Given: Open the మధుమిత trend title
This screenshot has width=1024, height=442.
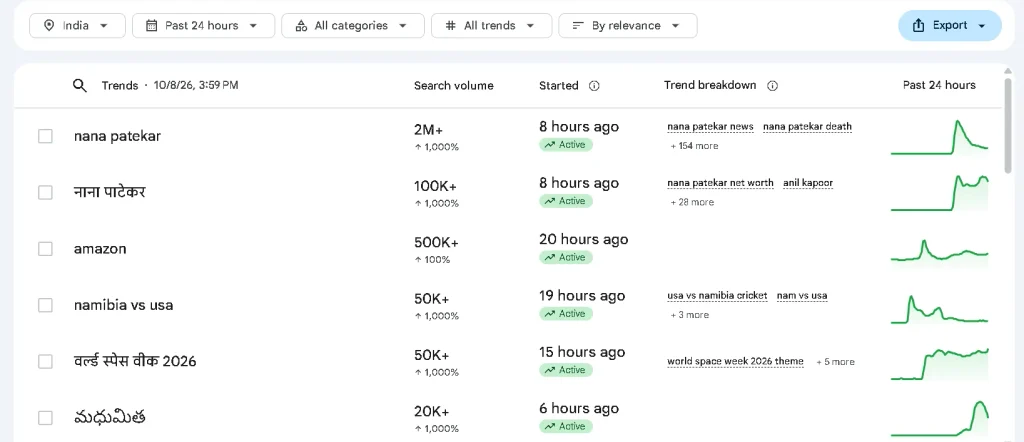Looking at the screenshot, I should click(110, 417).
